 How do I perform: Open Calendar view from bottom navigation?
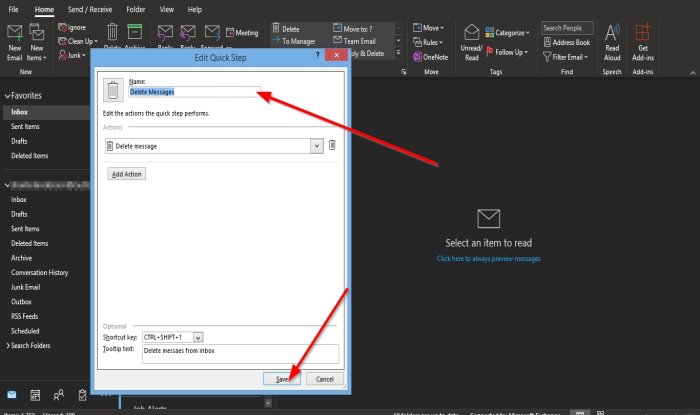tap(35, 394)
